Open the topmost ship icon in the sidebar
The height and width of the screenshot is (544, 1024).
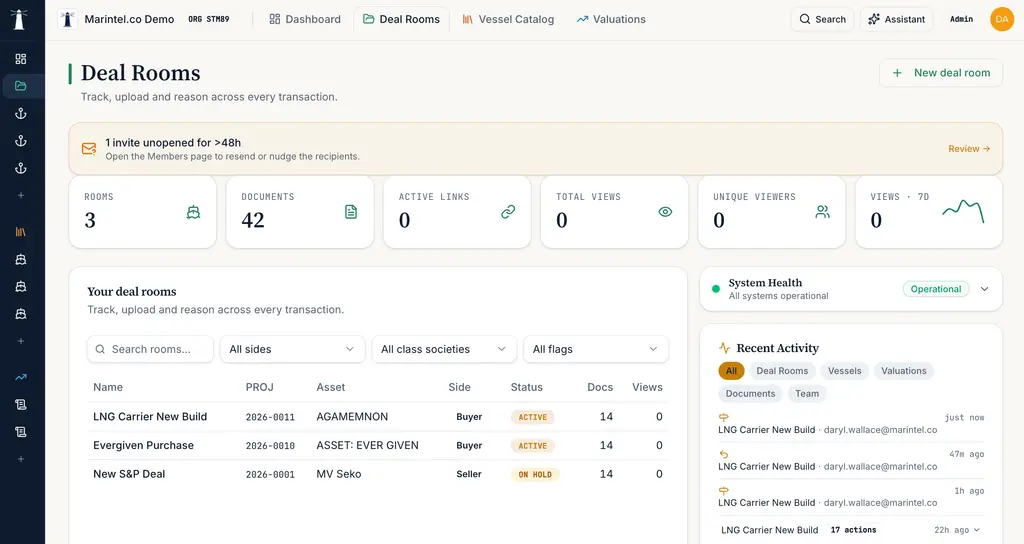tap(21, 259)
